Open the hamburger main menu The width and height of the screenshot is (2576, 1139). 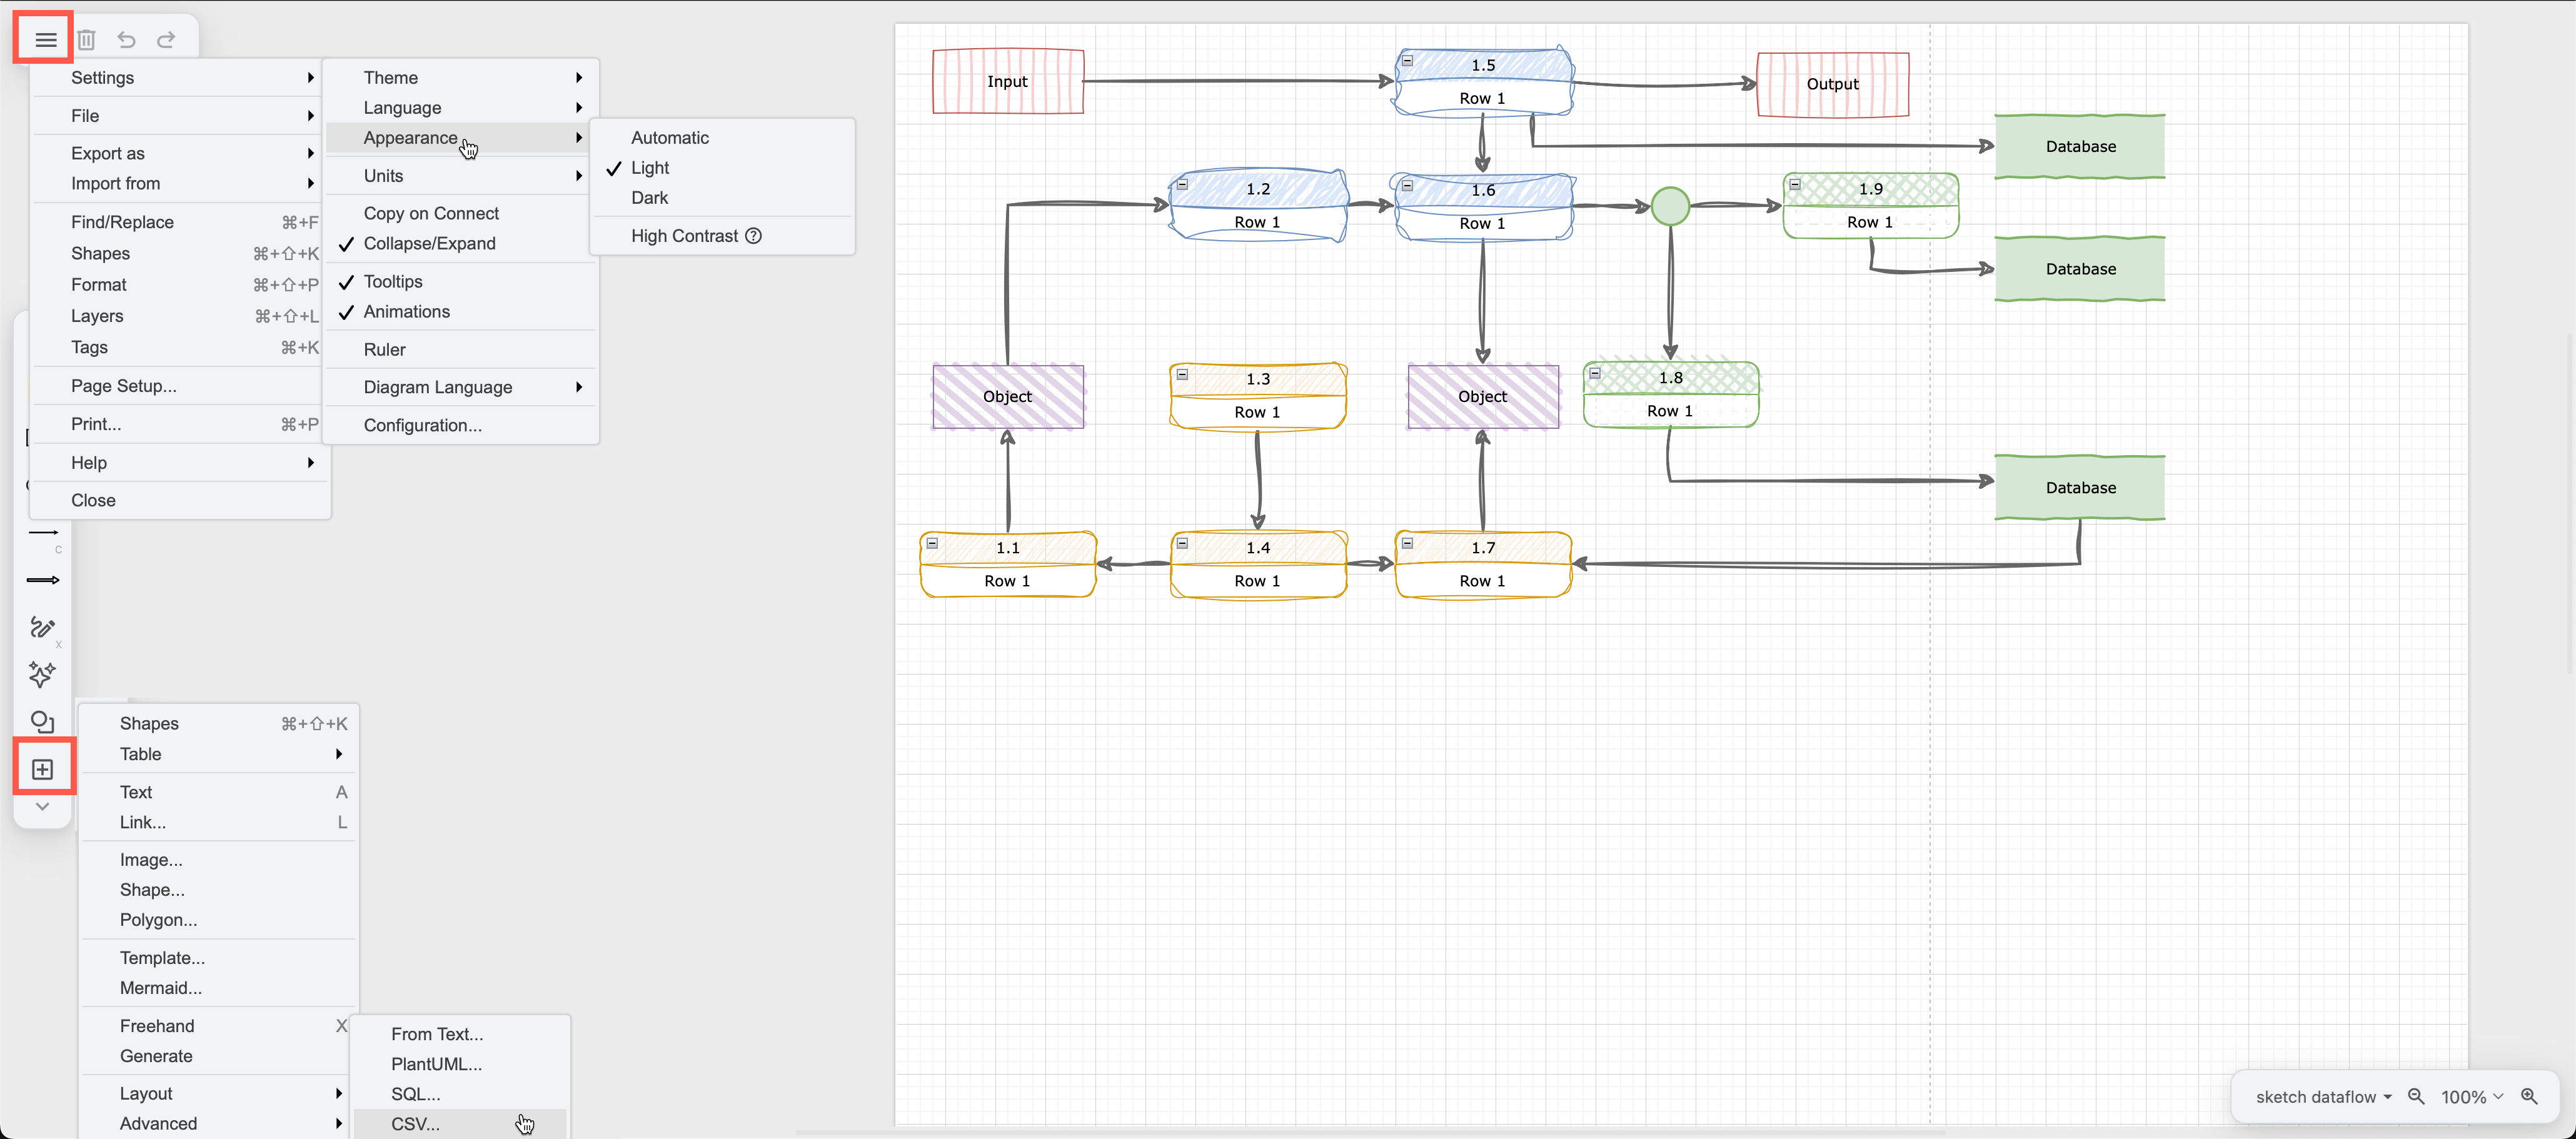pos(45,39)
